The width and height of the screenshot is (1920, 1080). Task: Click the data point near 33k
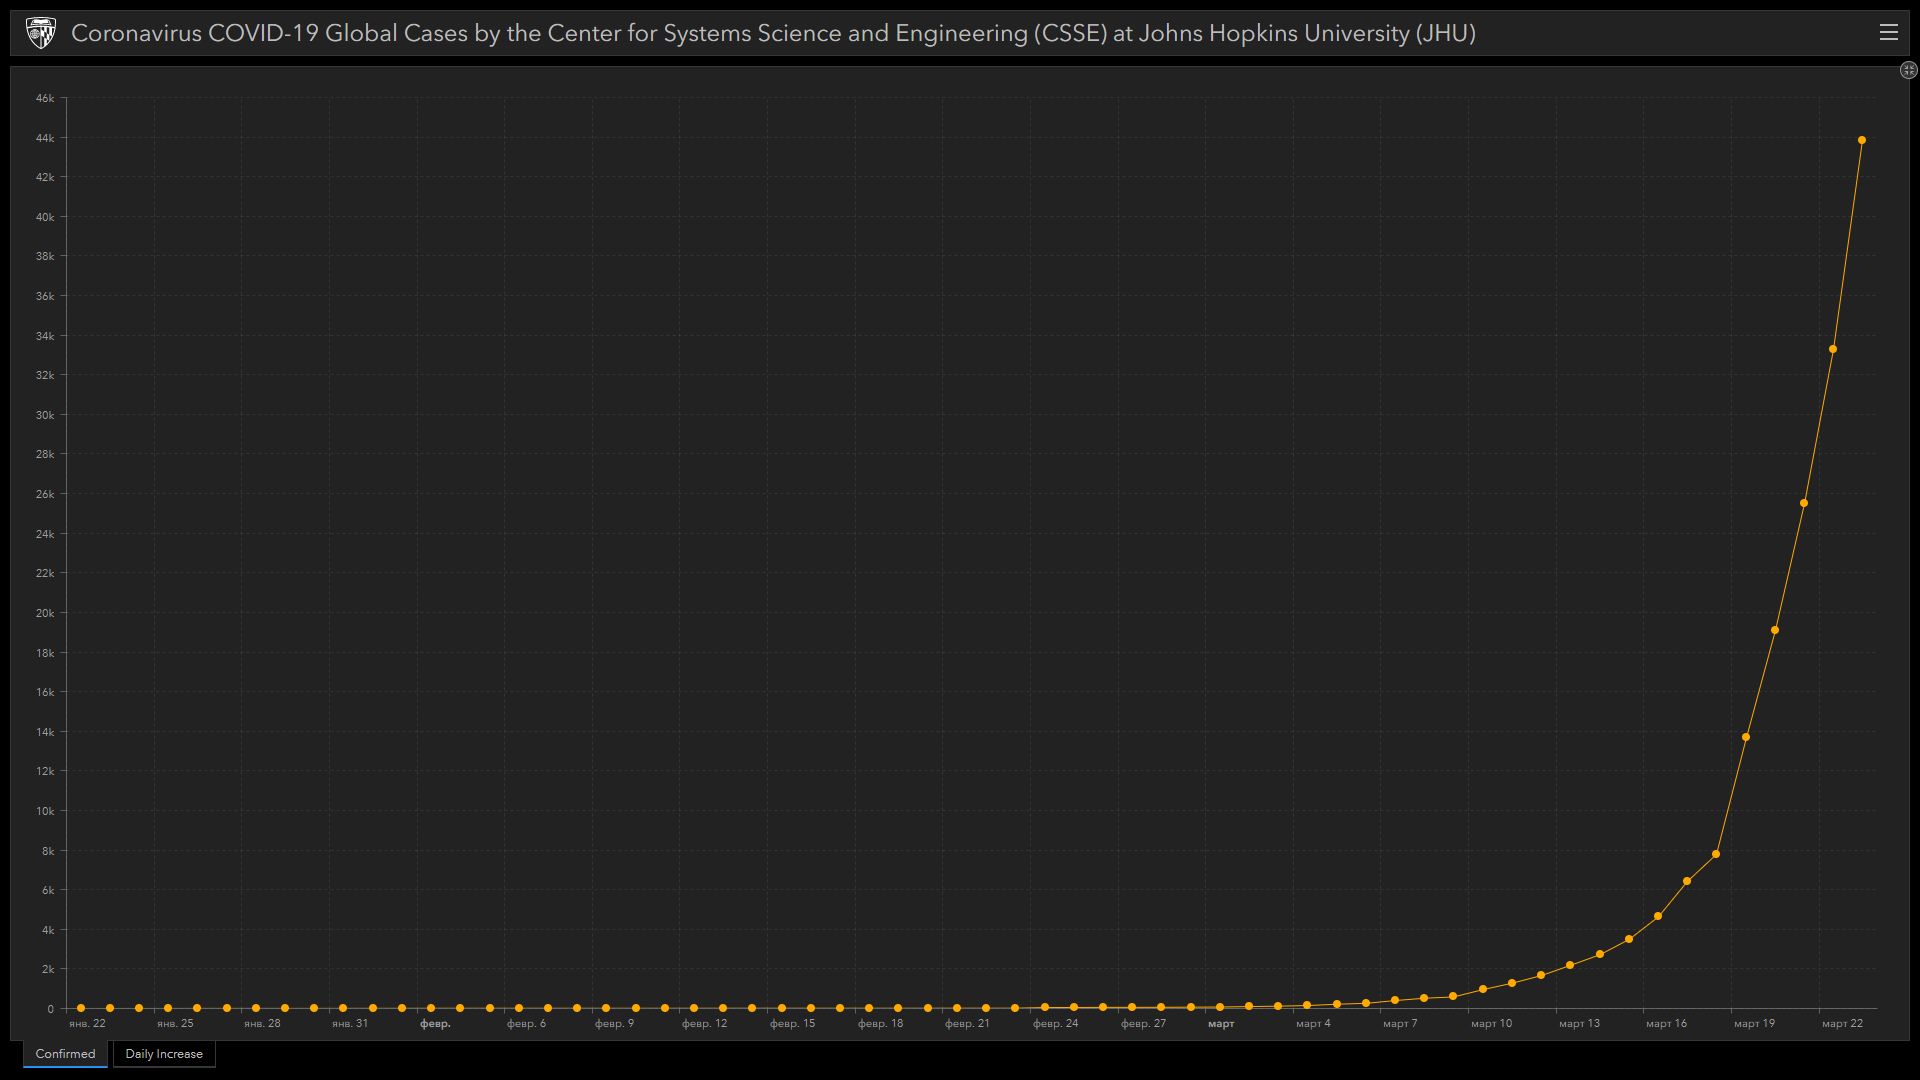pos(1832,349)
